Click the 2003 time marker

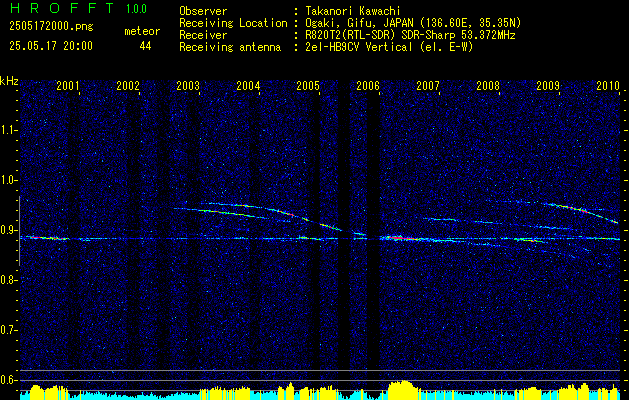tap(188, 85)
